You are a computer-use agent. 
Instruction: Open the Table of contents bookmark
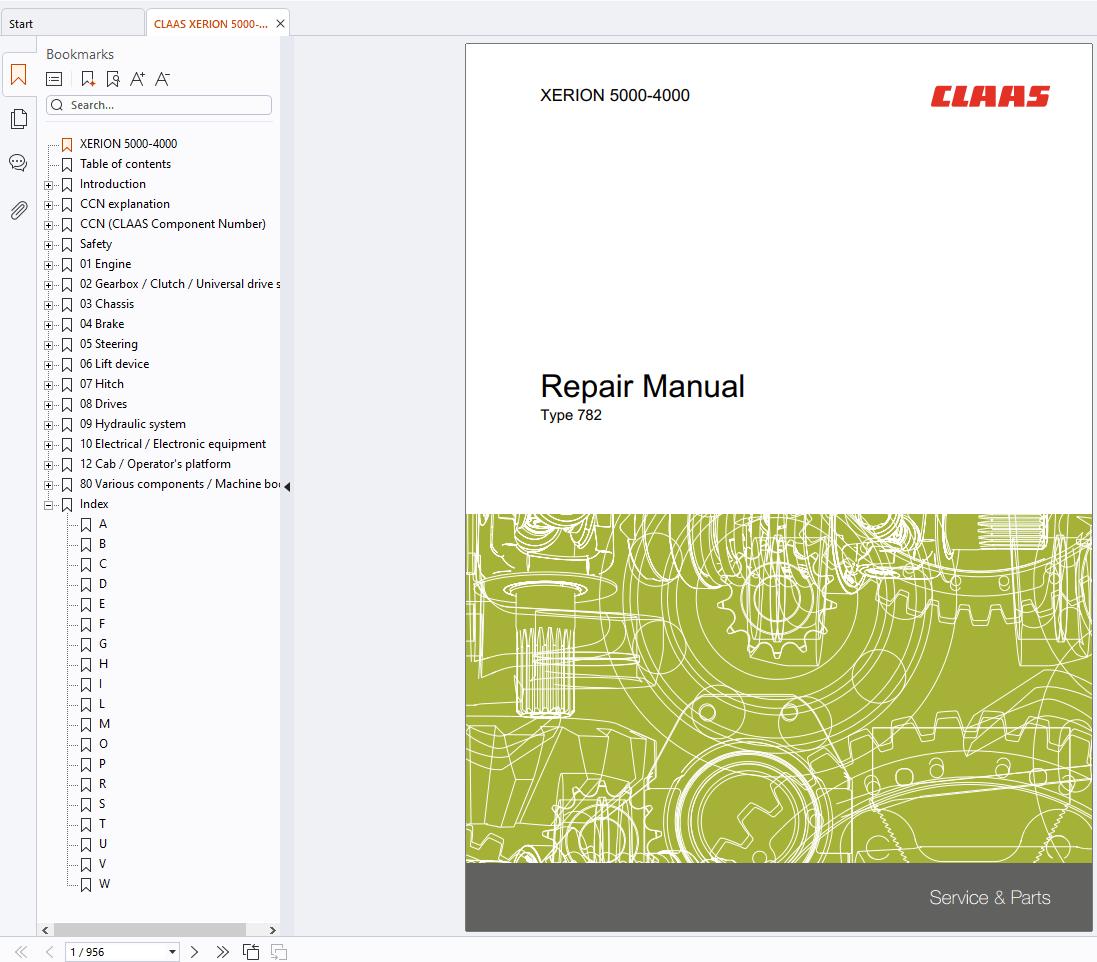(x=125, y=164)
